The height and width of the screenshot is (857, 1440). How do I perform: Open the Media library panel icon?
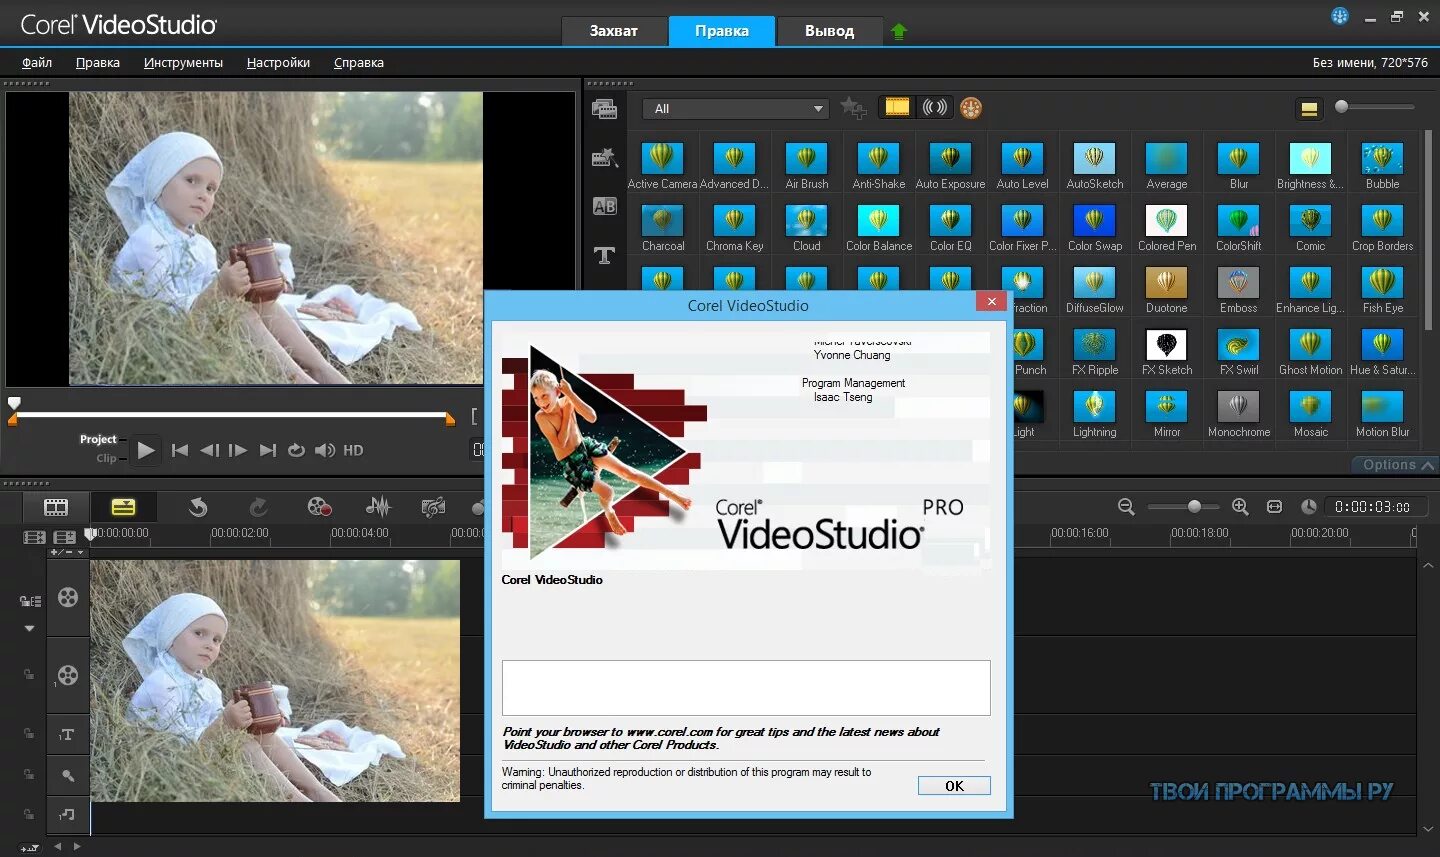click(604, 109)
